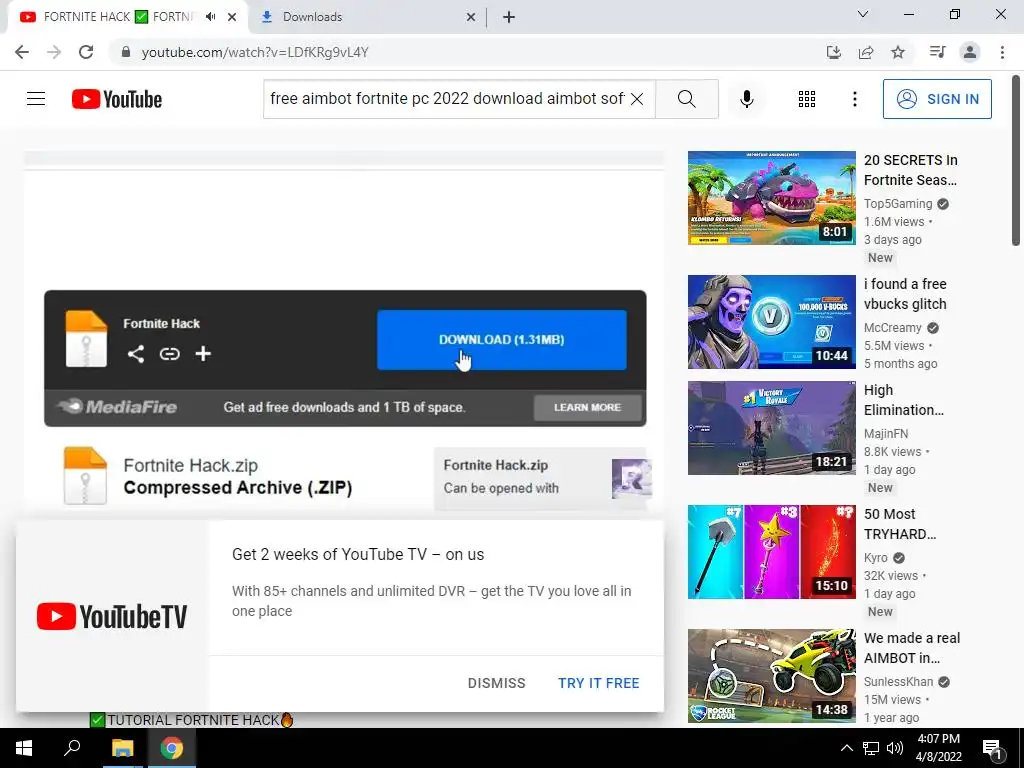Click the Top5Gaming channel name
The width and height of the screenshot is (1024, 768).
coord(898,204)
